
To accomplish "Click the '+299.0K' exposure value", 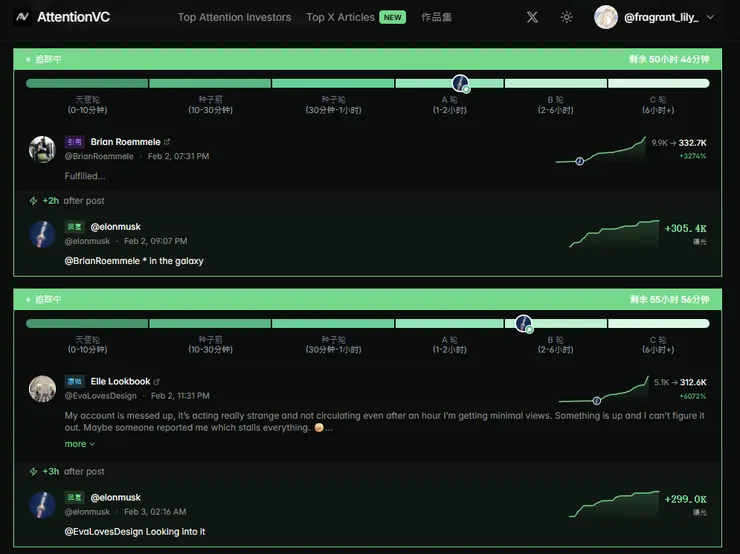I will pos(686,499).
